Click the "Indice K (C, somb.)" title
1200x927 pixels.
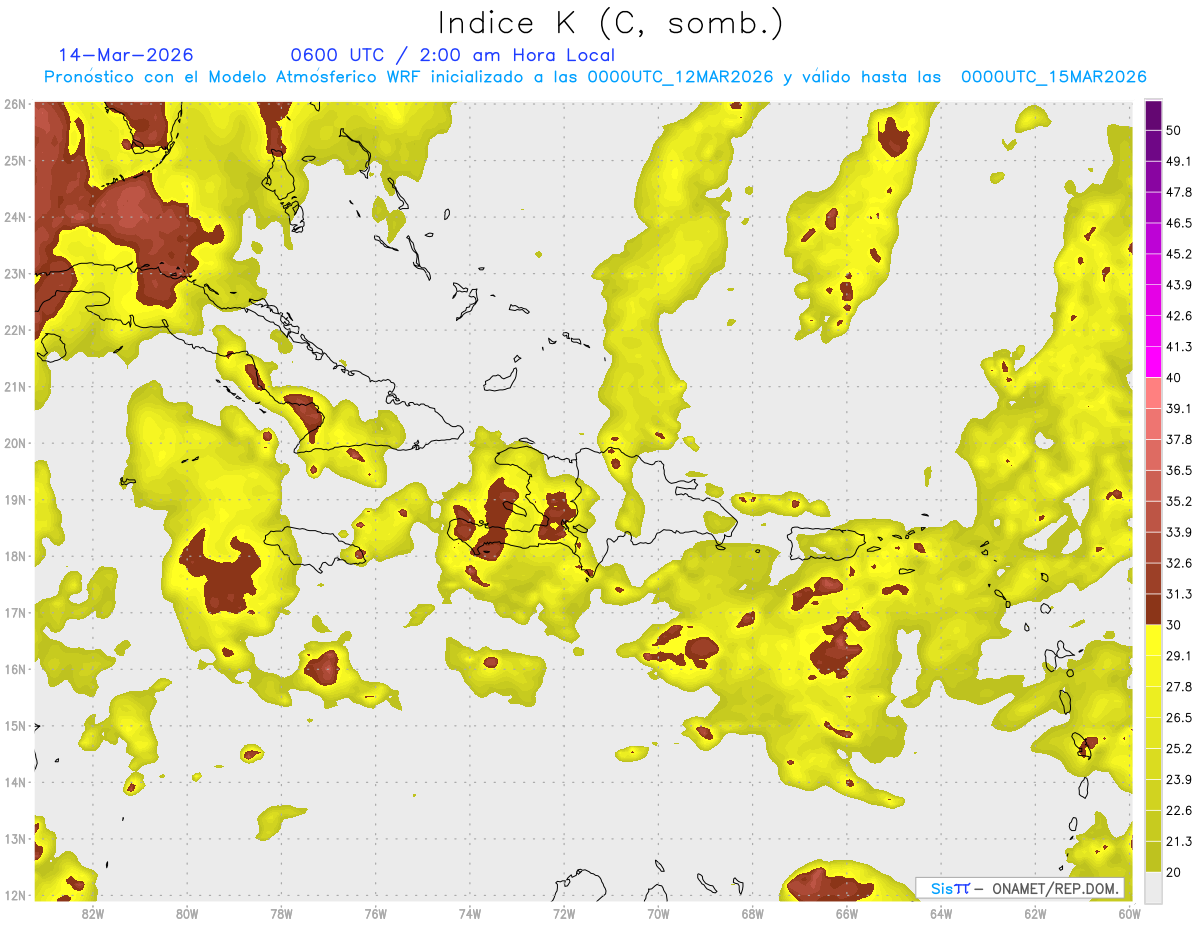pyautogui.click(x=610, y=23)
